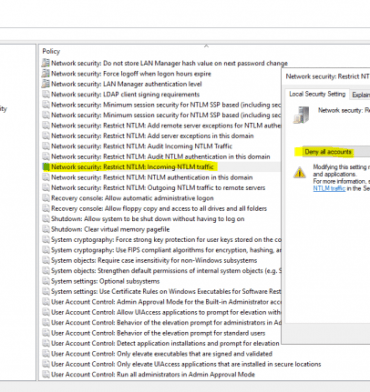
Task: Select Restrict NTLM: Audit NTLM authentication in this domain
Action: (161, 156)
